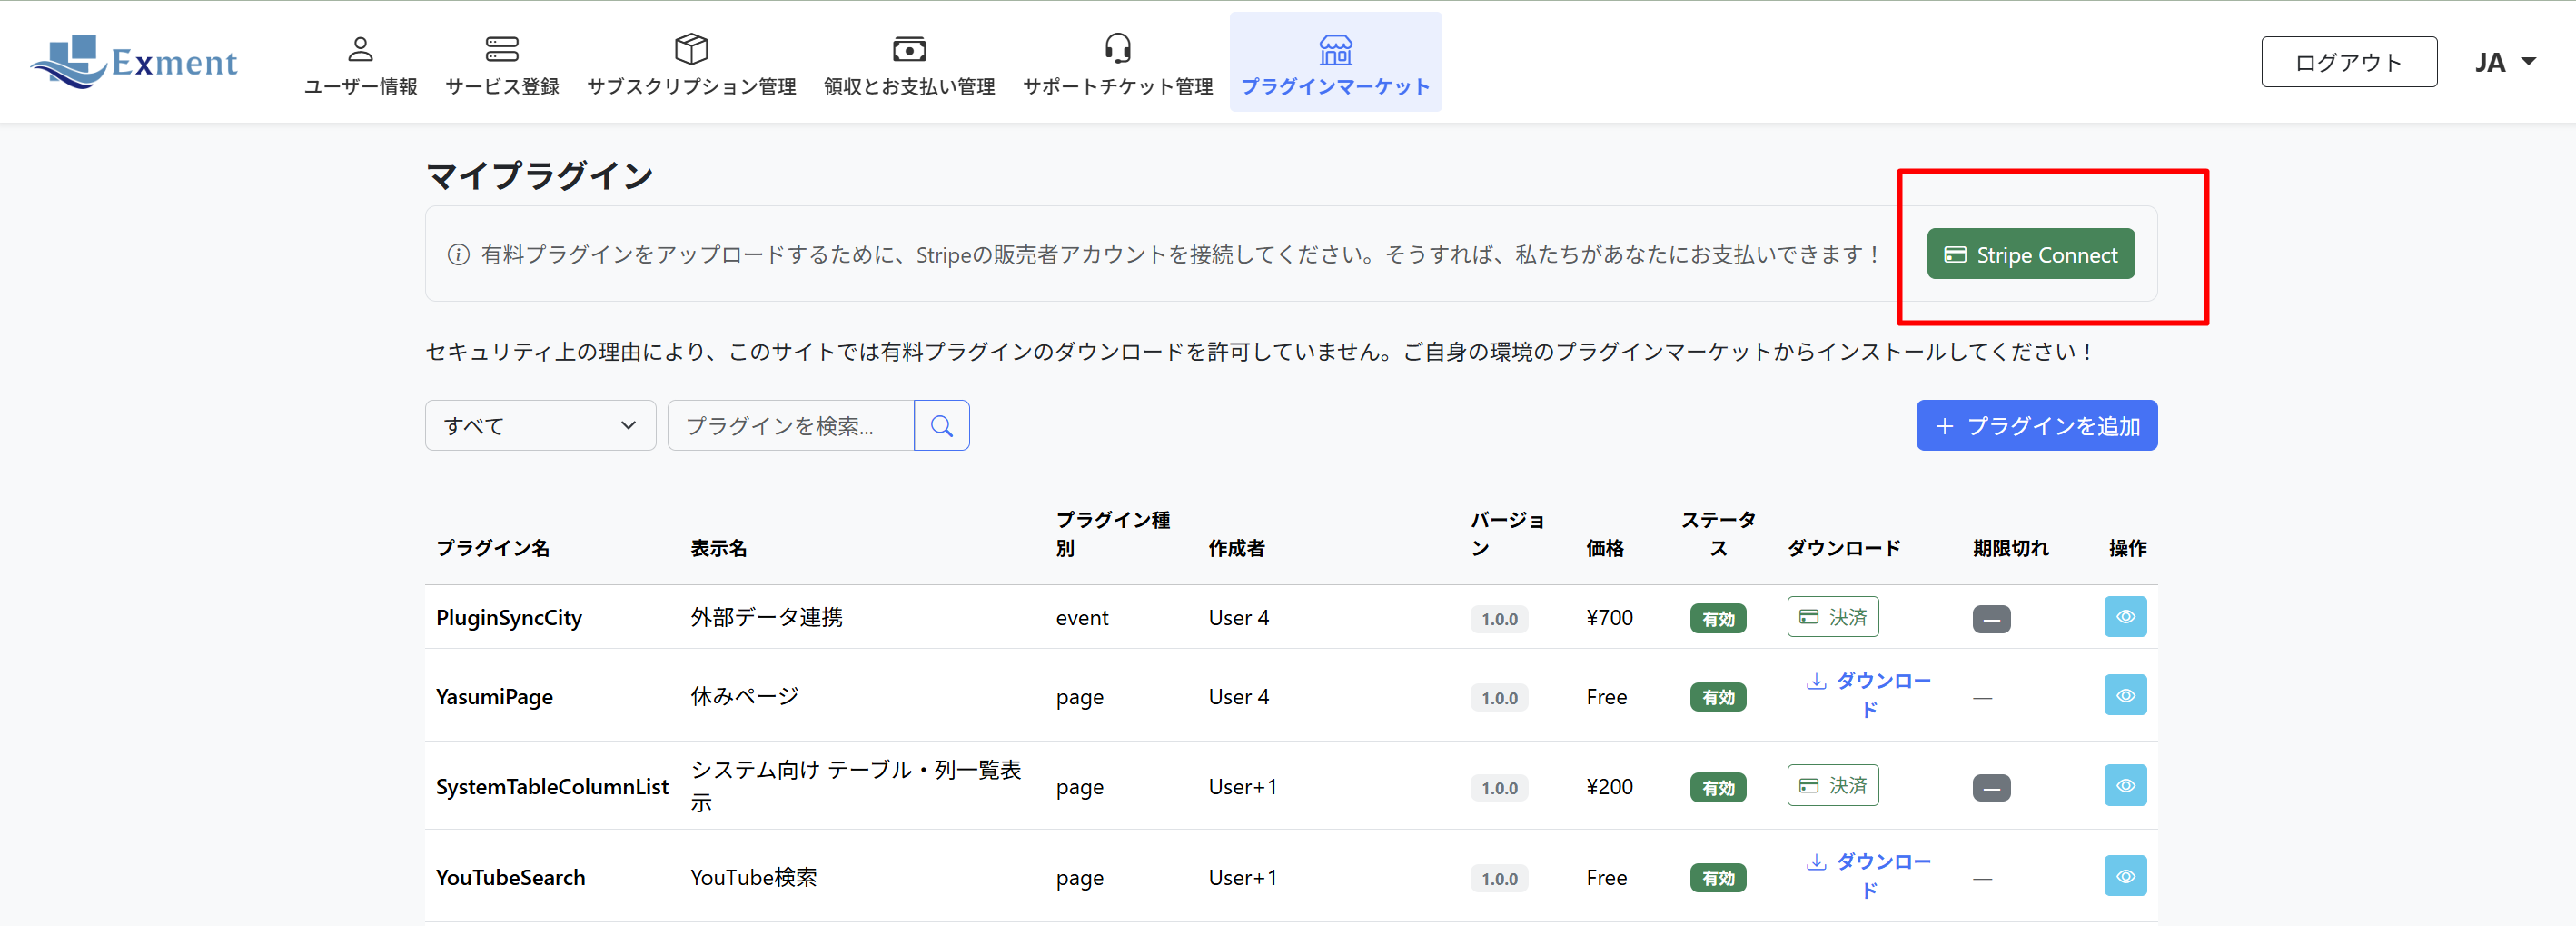
Task: Click the プラグイン名 column header
Action: (x=493, y=548)
